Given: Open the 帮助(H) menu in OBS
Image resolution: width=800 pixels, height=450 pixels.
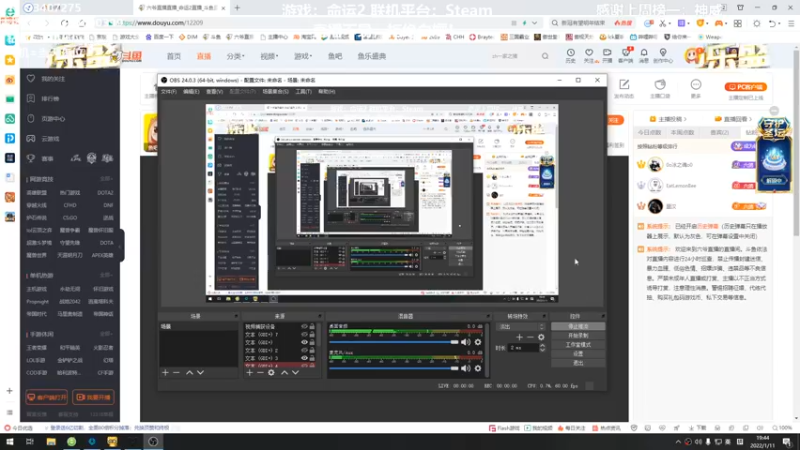Looking at the screenshot, I should tap(327, 92).
